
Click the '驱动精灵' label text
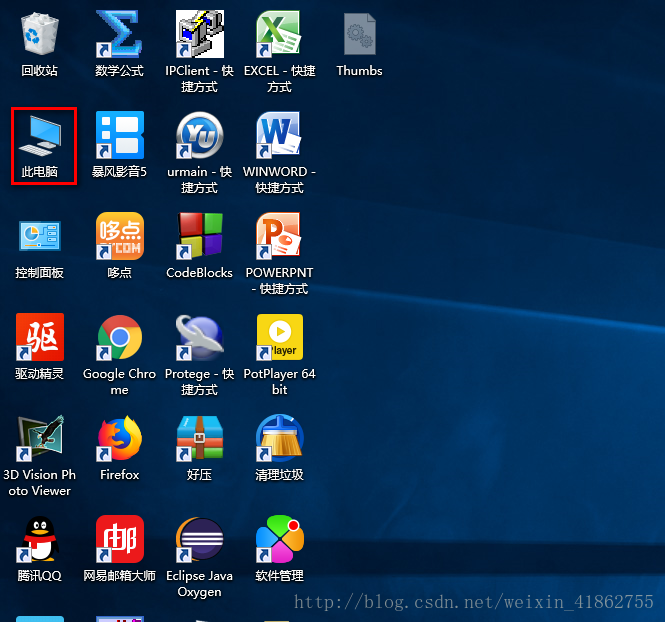point(39,374)
